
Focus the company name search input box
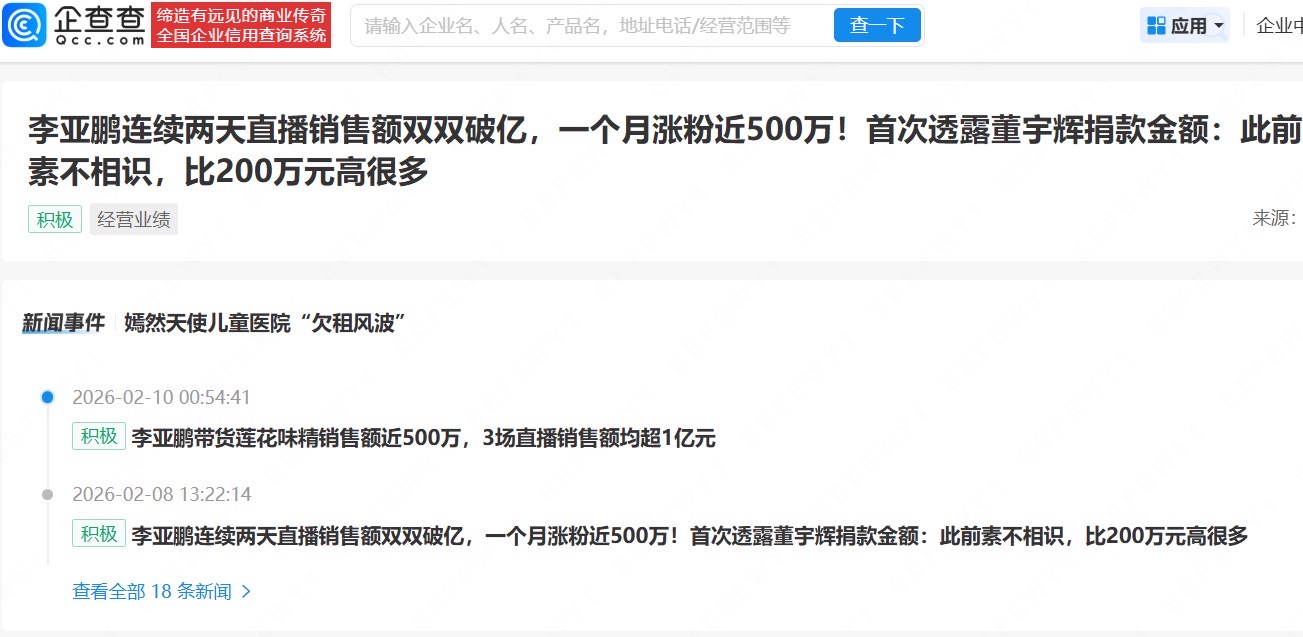pos(590,26)
